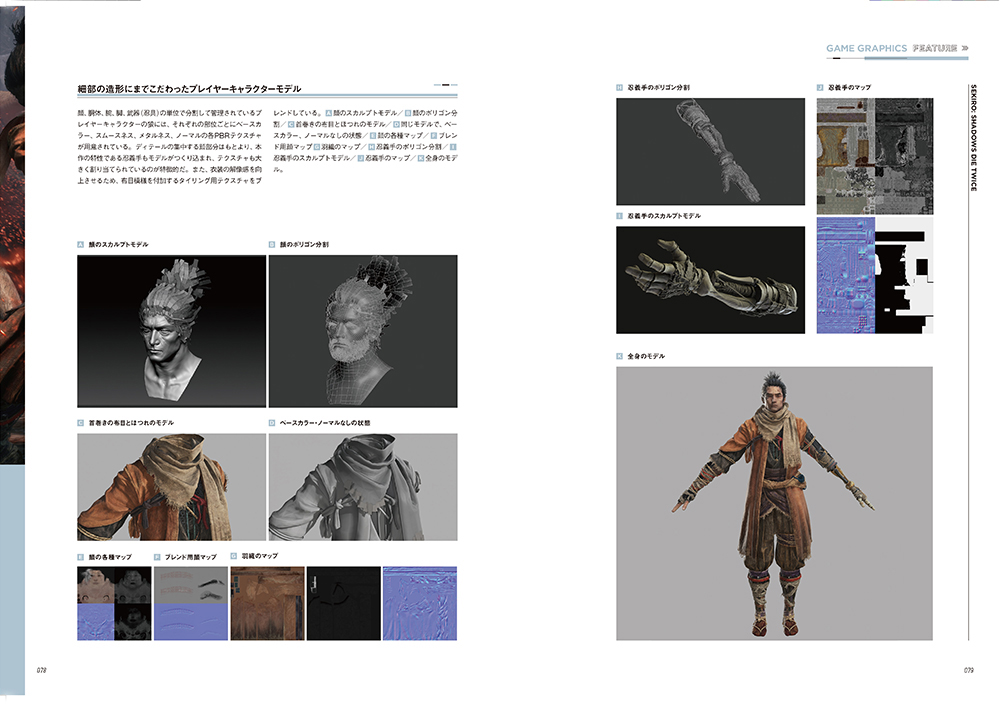The image size is (1000, 706).
Task: Click the face sculpt model image
Action: (x=171, y=330)
